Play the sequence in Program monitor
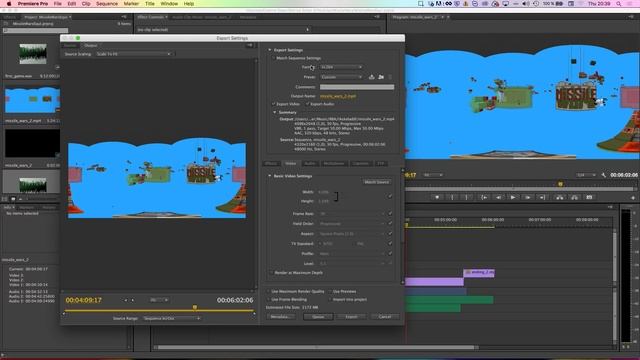 [x=513, y=198]
